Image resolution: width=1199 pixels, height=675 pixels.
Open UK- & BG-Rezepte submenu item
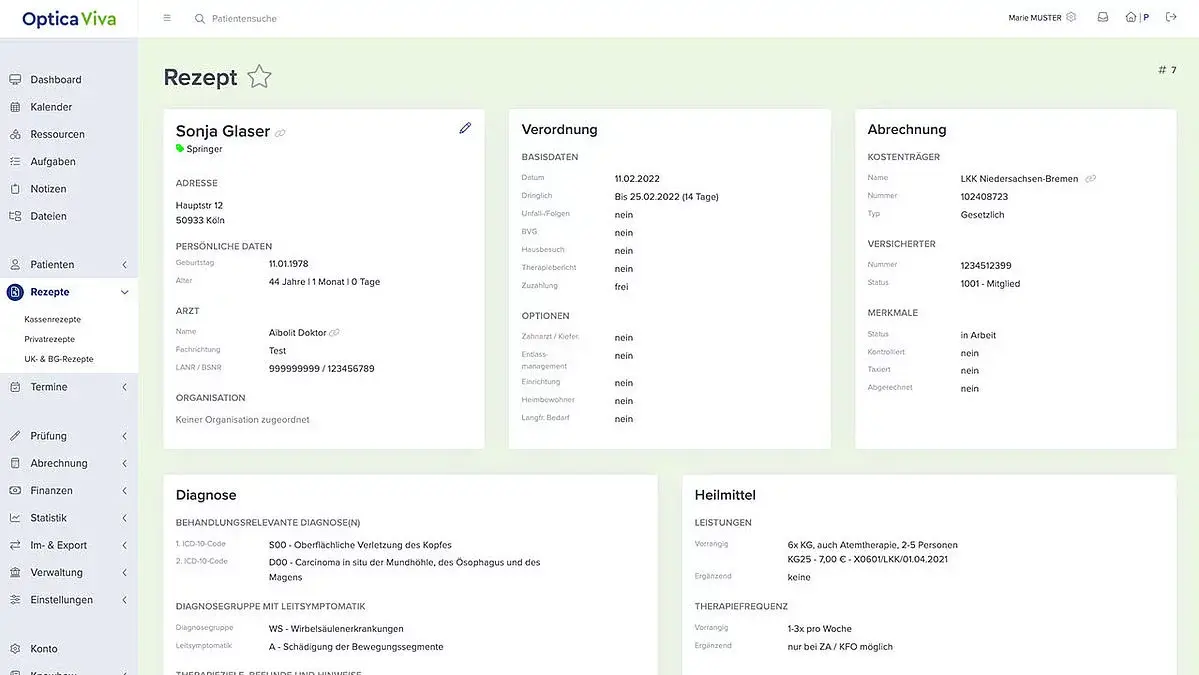(x=59, y=359)
